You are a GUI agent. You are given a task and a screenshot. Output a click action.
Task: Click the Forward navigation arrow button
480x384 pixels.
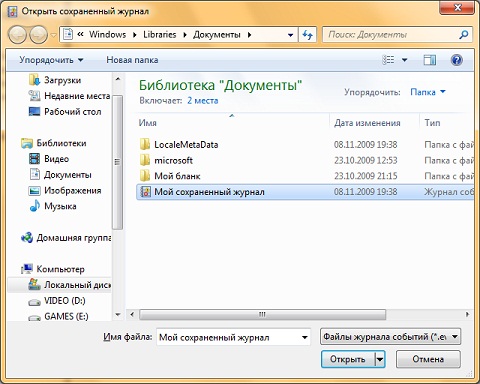point(39,35)
